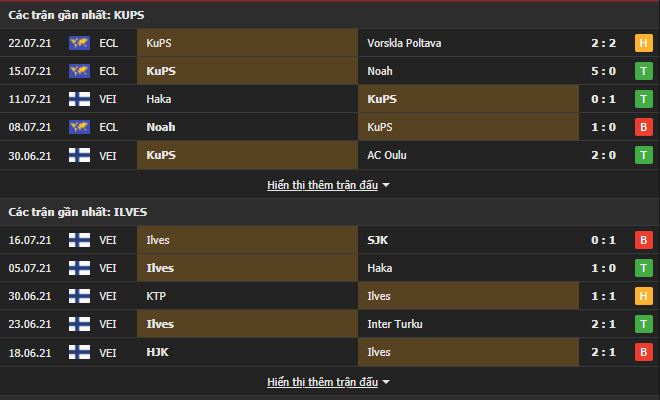Click the Finland flag on the Haka vs KuPS row
Screen dimensions: 660x400
pos(79,99)
